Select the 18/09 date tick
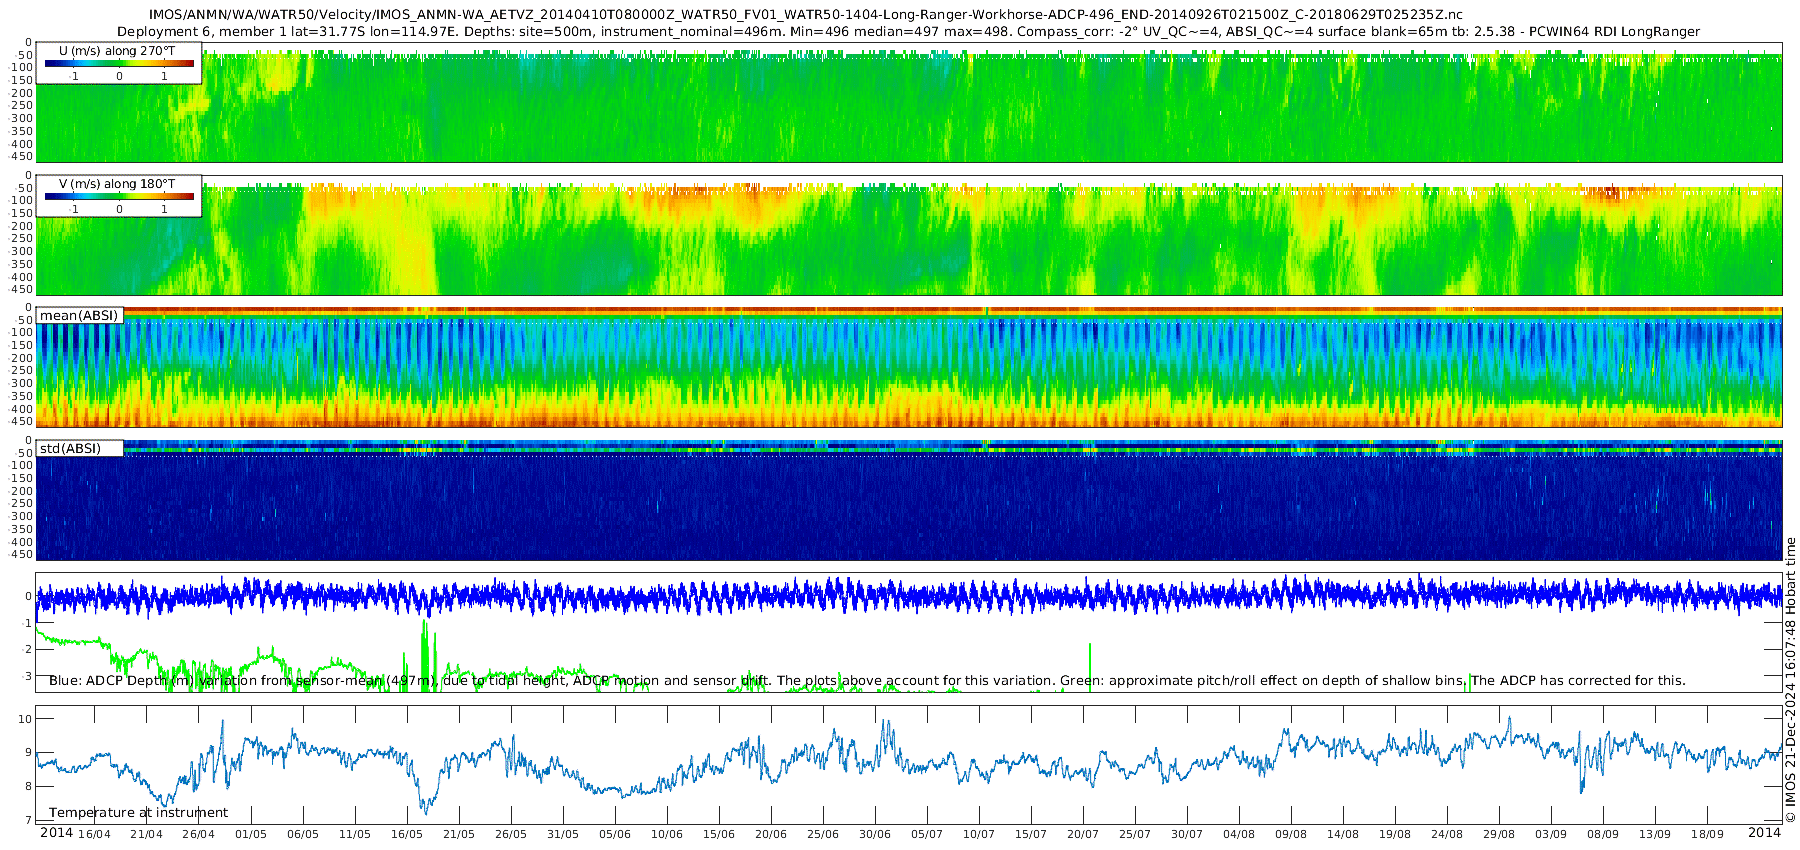Image resolution: width=1800 pixels, height=850 pixels. [x=1706, y=834]
